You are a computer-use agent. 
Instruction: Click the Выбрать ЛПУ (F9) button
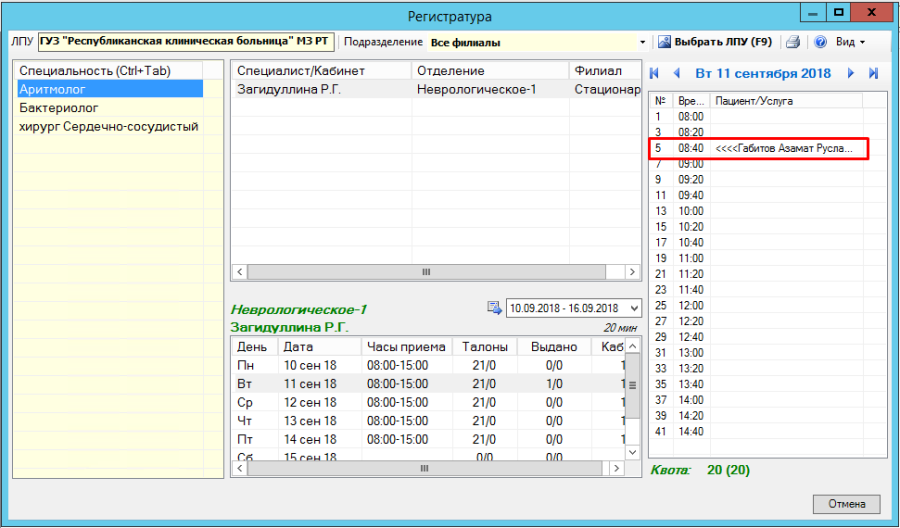click(715, 42)
